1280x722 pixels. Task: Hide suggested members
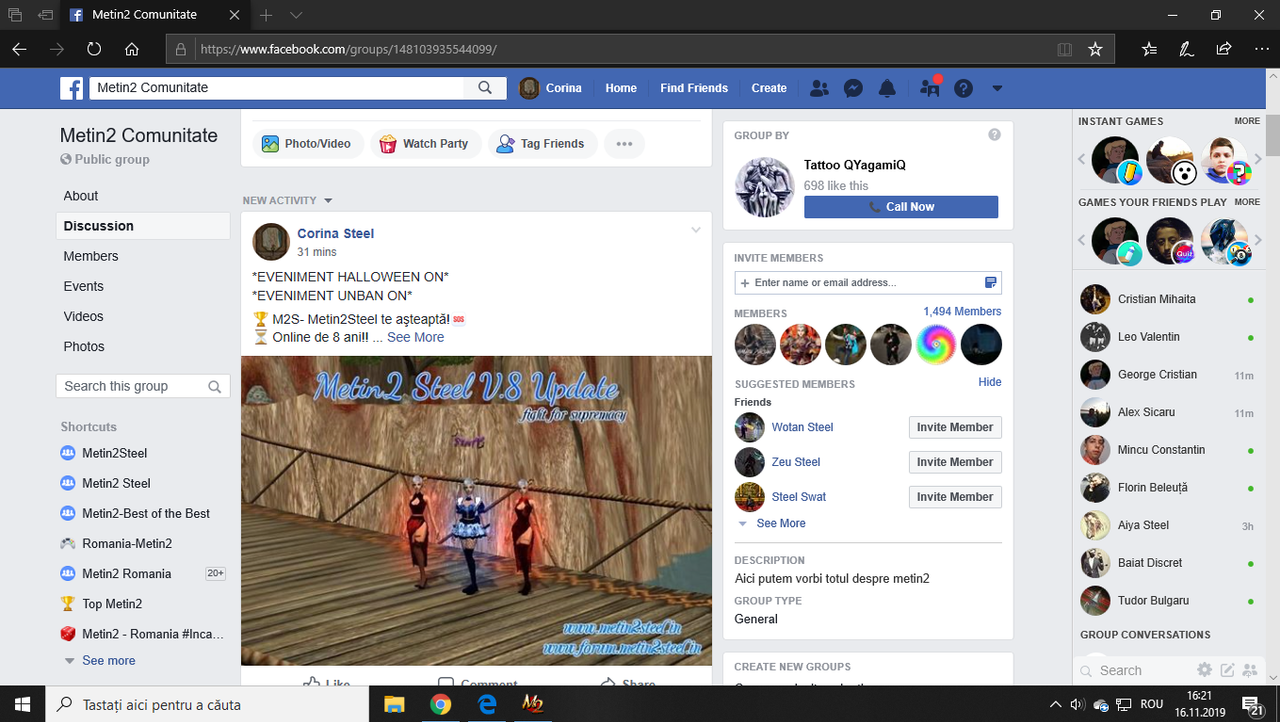[x=990, y=382]
